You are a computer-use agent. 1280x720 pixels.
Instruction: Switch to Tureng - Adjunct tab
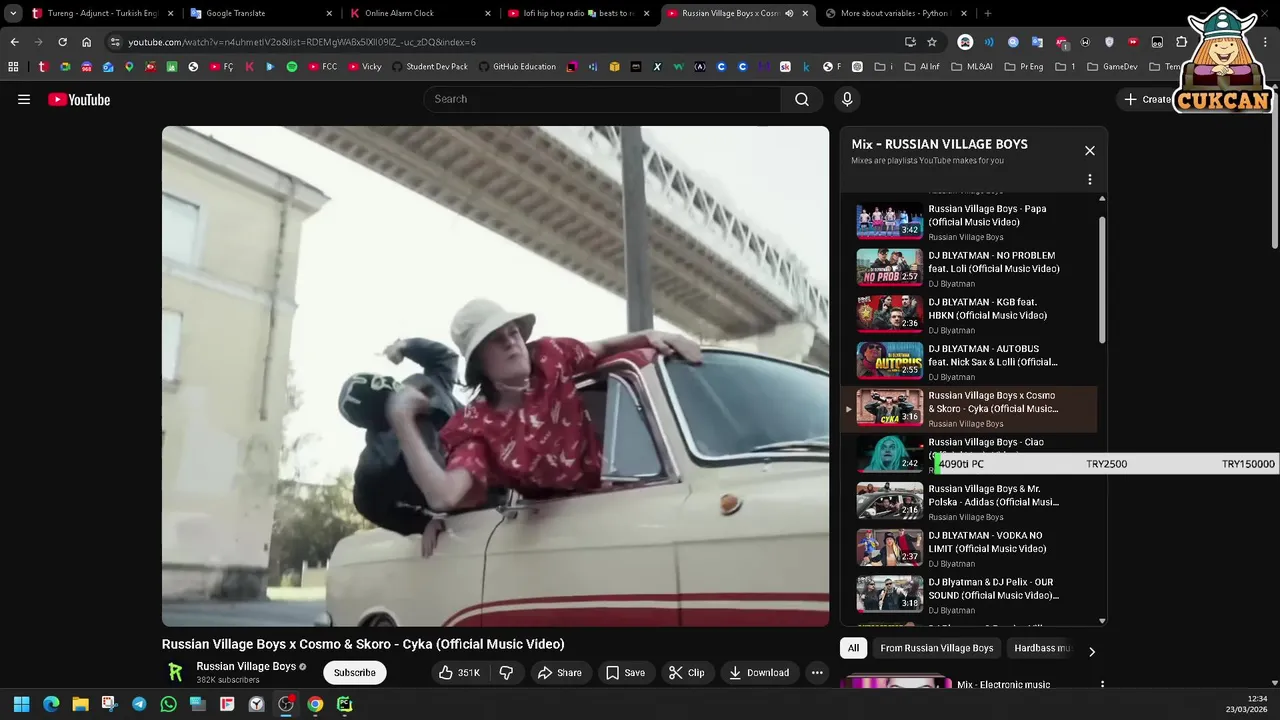(x=102, y=13)
